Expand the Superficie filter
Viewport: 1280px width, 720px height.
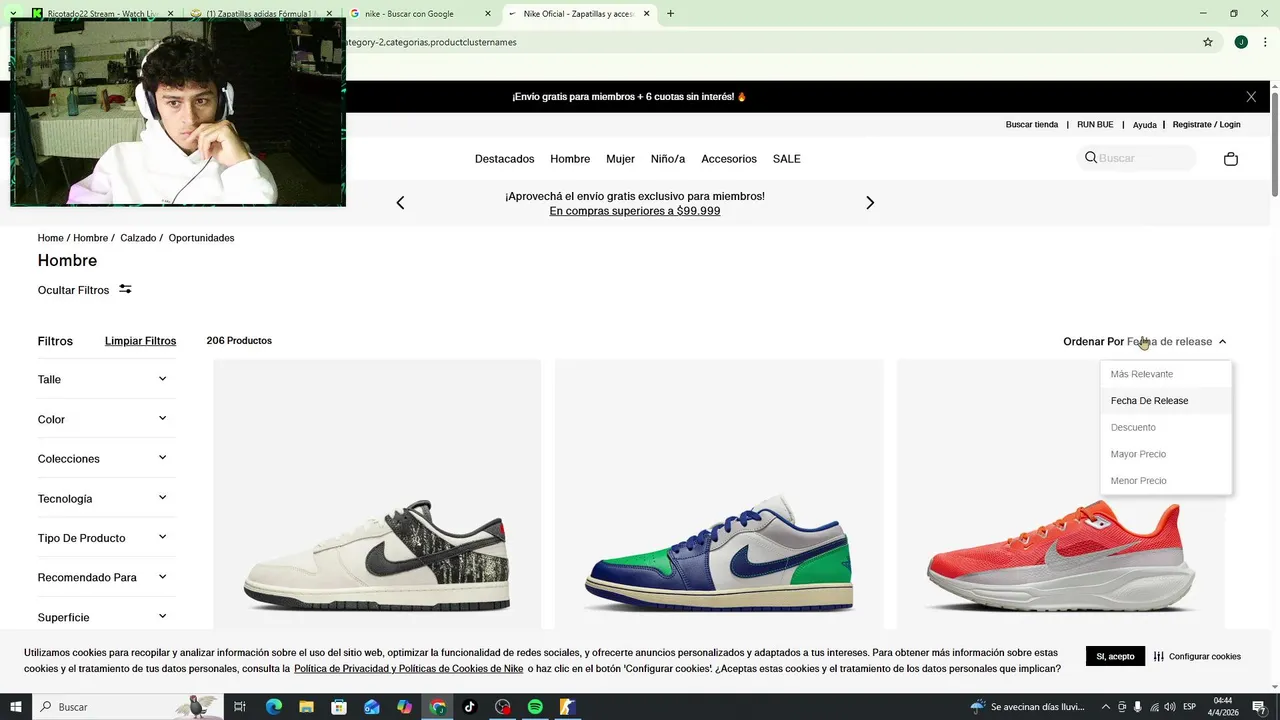pos(106,617)
